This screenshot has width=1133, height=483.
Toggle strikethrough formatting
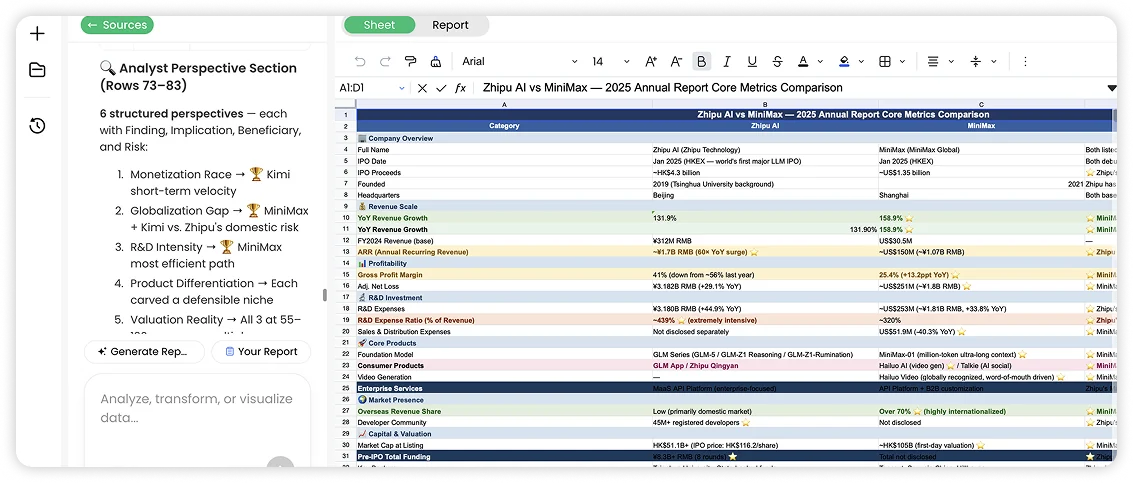click(777, 61)
